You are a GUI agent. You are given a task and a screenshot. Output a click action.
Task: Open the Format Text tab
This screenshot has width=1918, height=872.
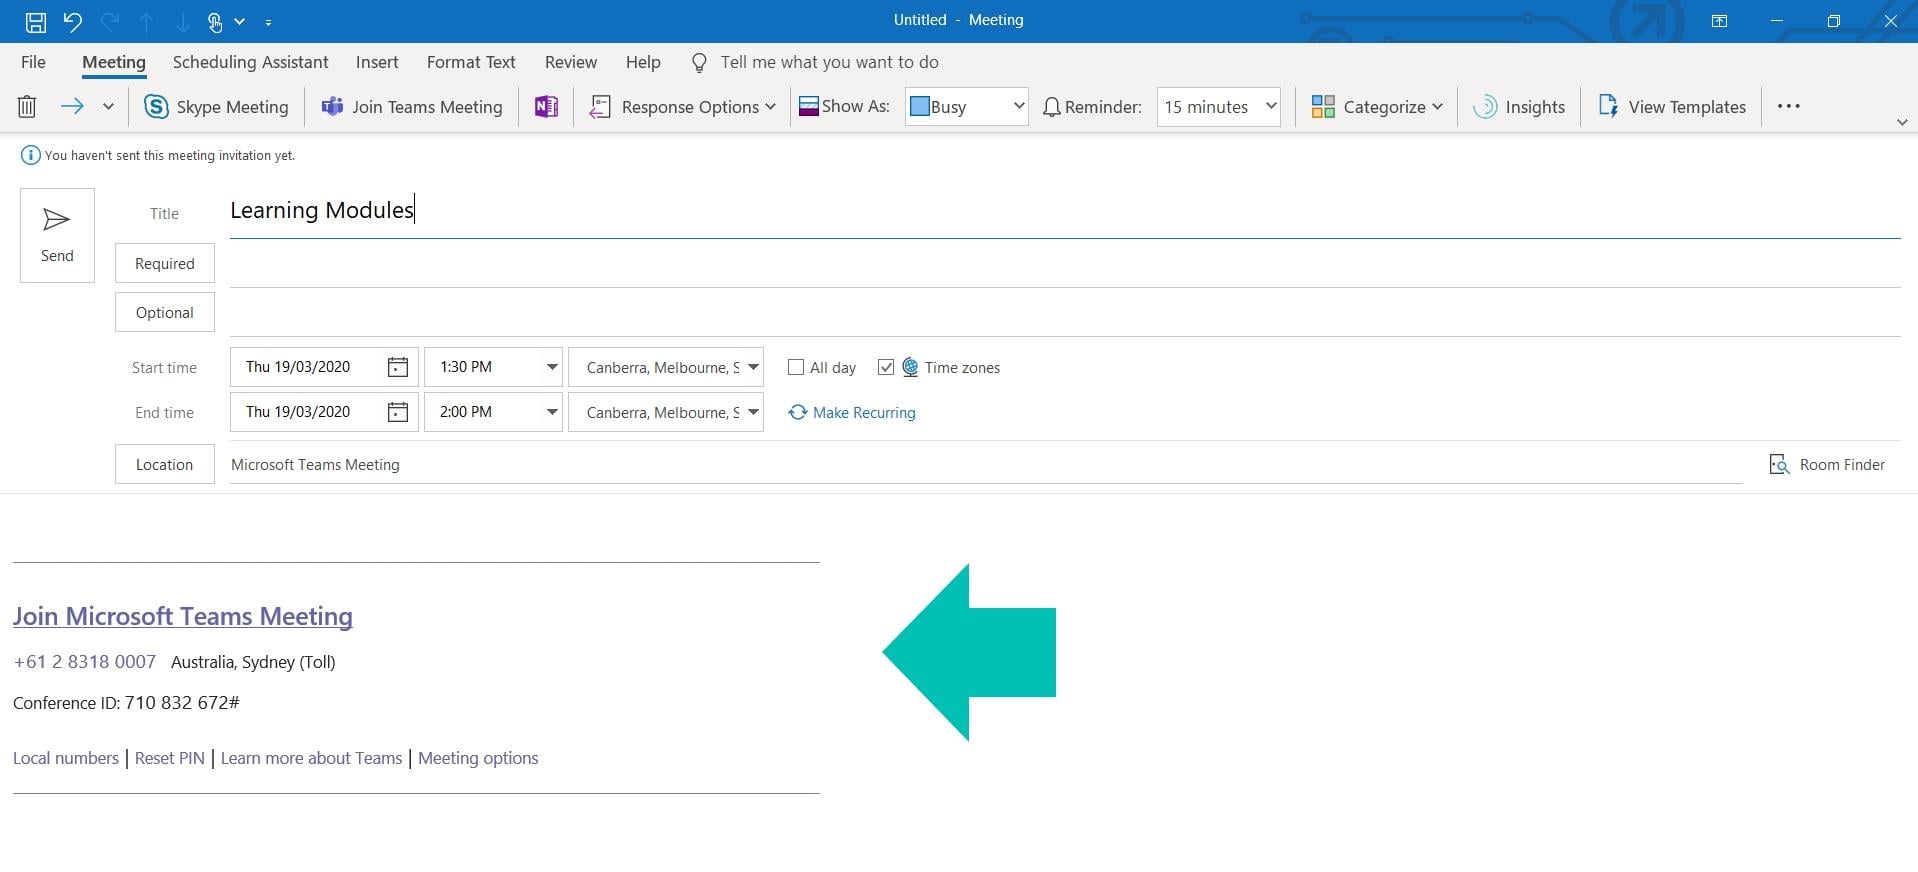471,62
